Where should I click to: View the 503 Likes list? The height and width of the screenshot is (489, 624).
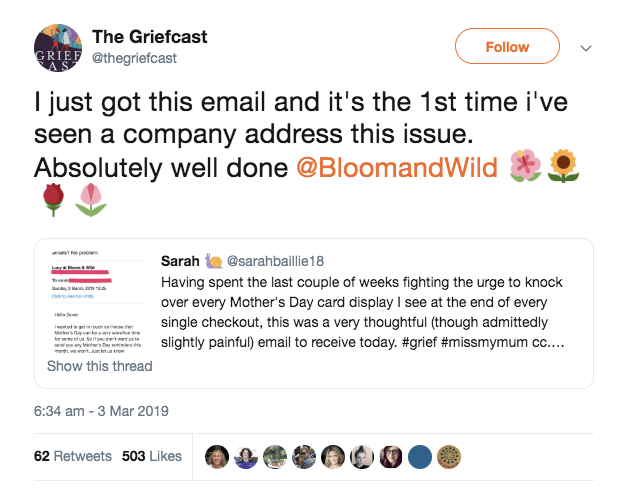tap(152, 456)
